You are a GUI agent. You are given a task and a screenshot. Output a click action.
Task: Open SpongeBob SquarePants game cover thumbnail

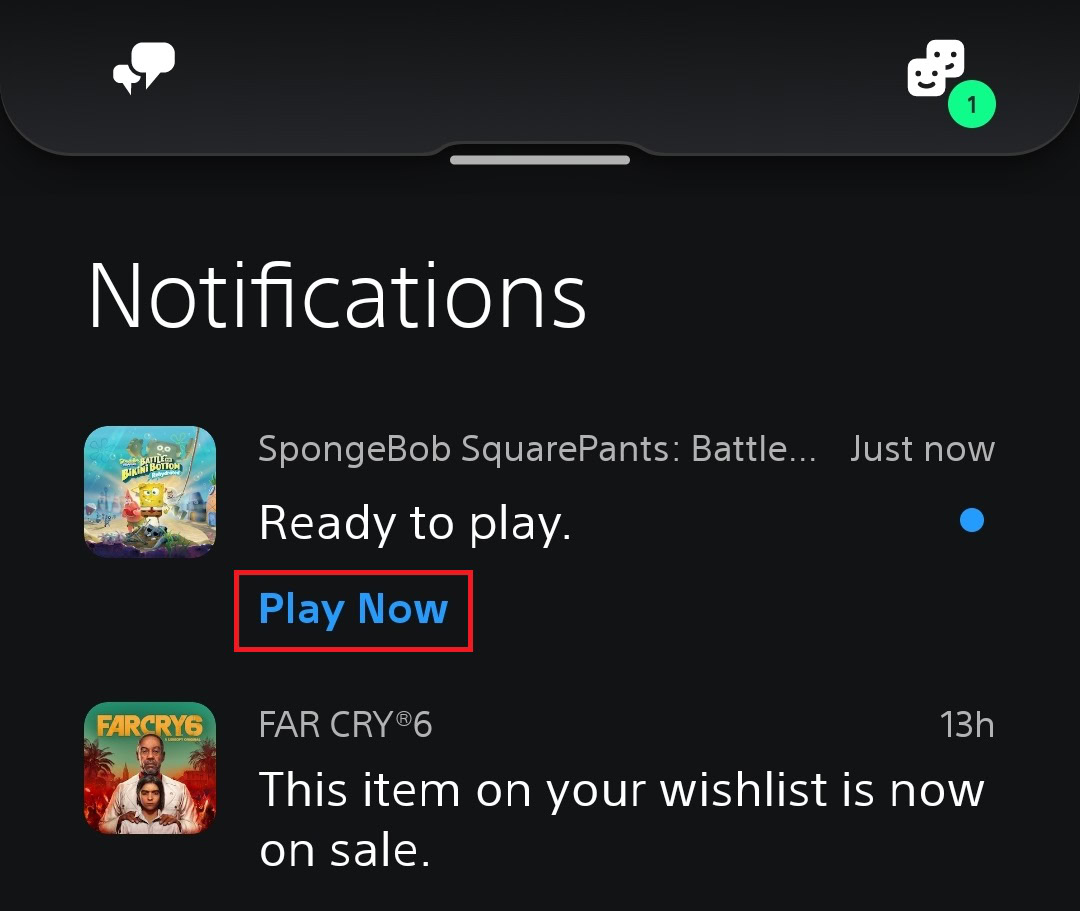pyautogui.click(x=150, y=492)
